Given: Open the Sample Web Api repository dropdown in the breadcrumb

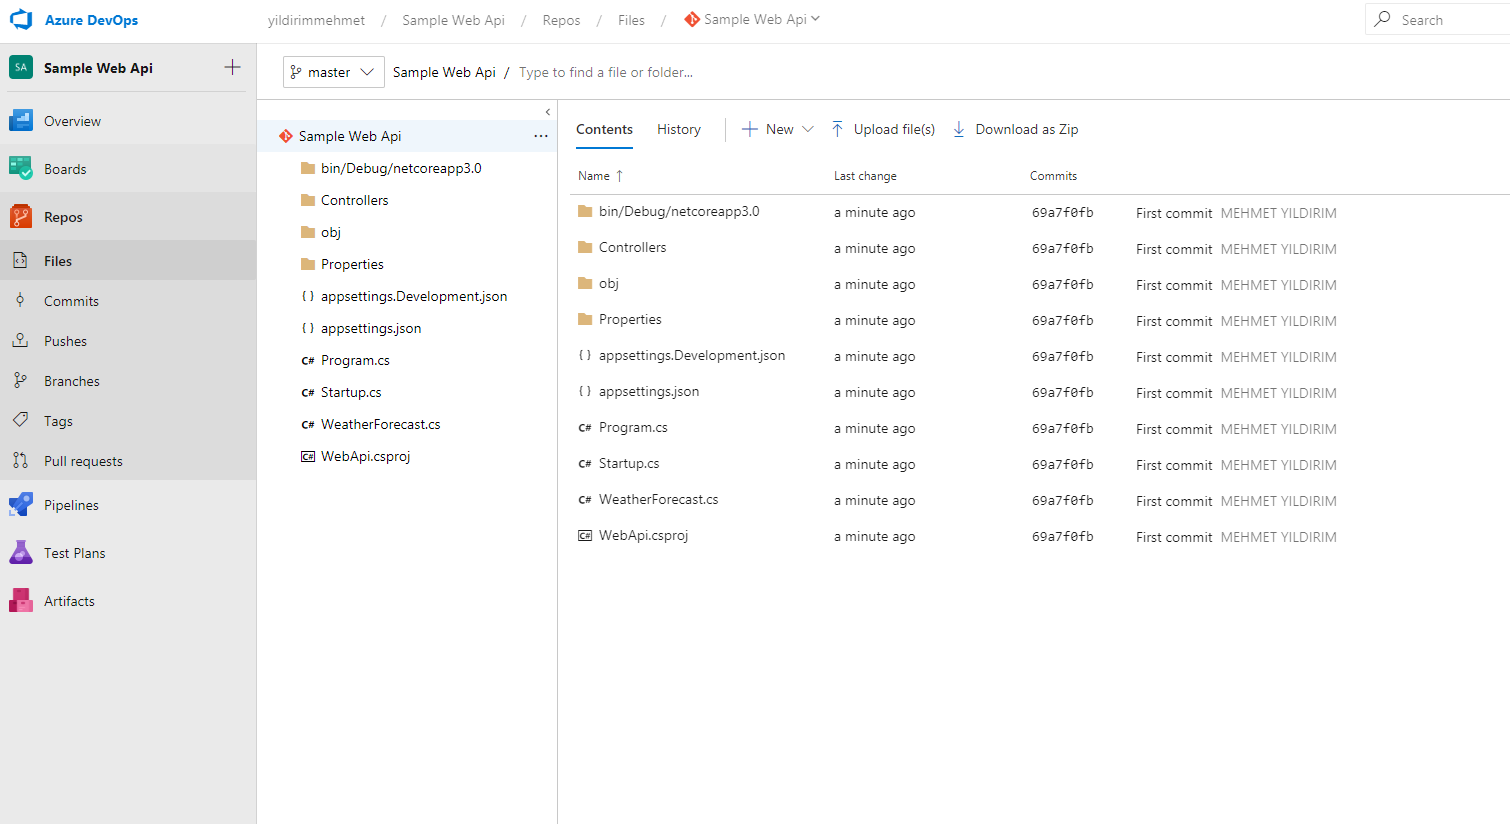Looking at the screenshot, I should tap(752, 19).
